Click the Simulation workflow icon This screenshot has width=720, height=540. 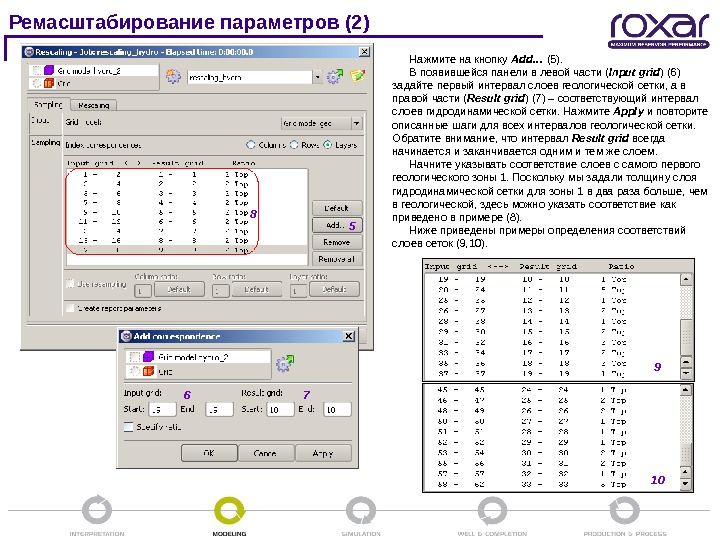tap(361, 510)
